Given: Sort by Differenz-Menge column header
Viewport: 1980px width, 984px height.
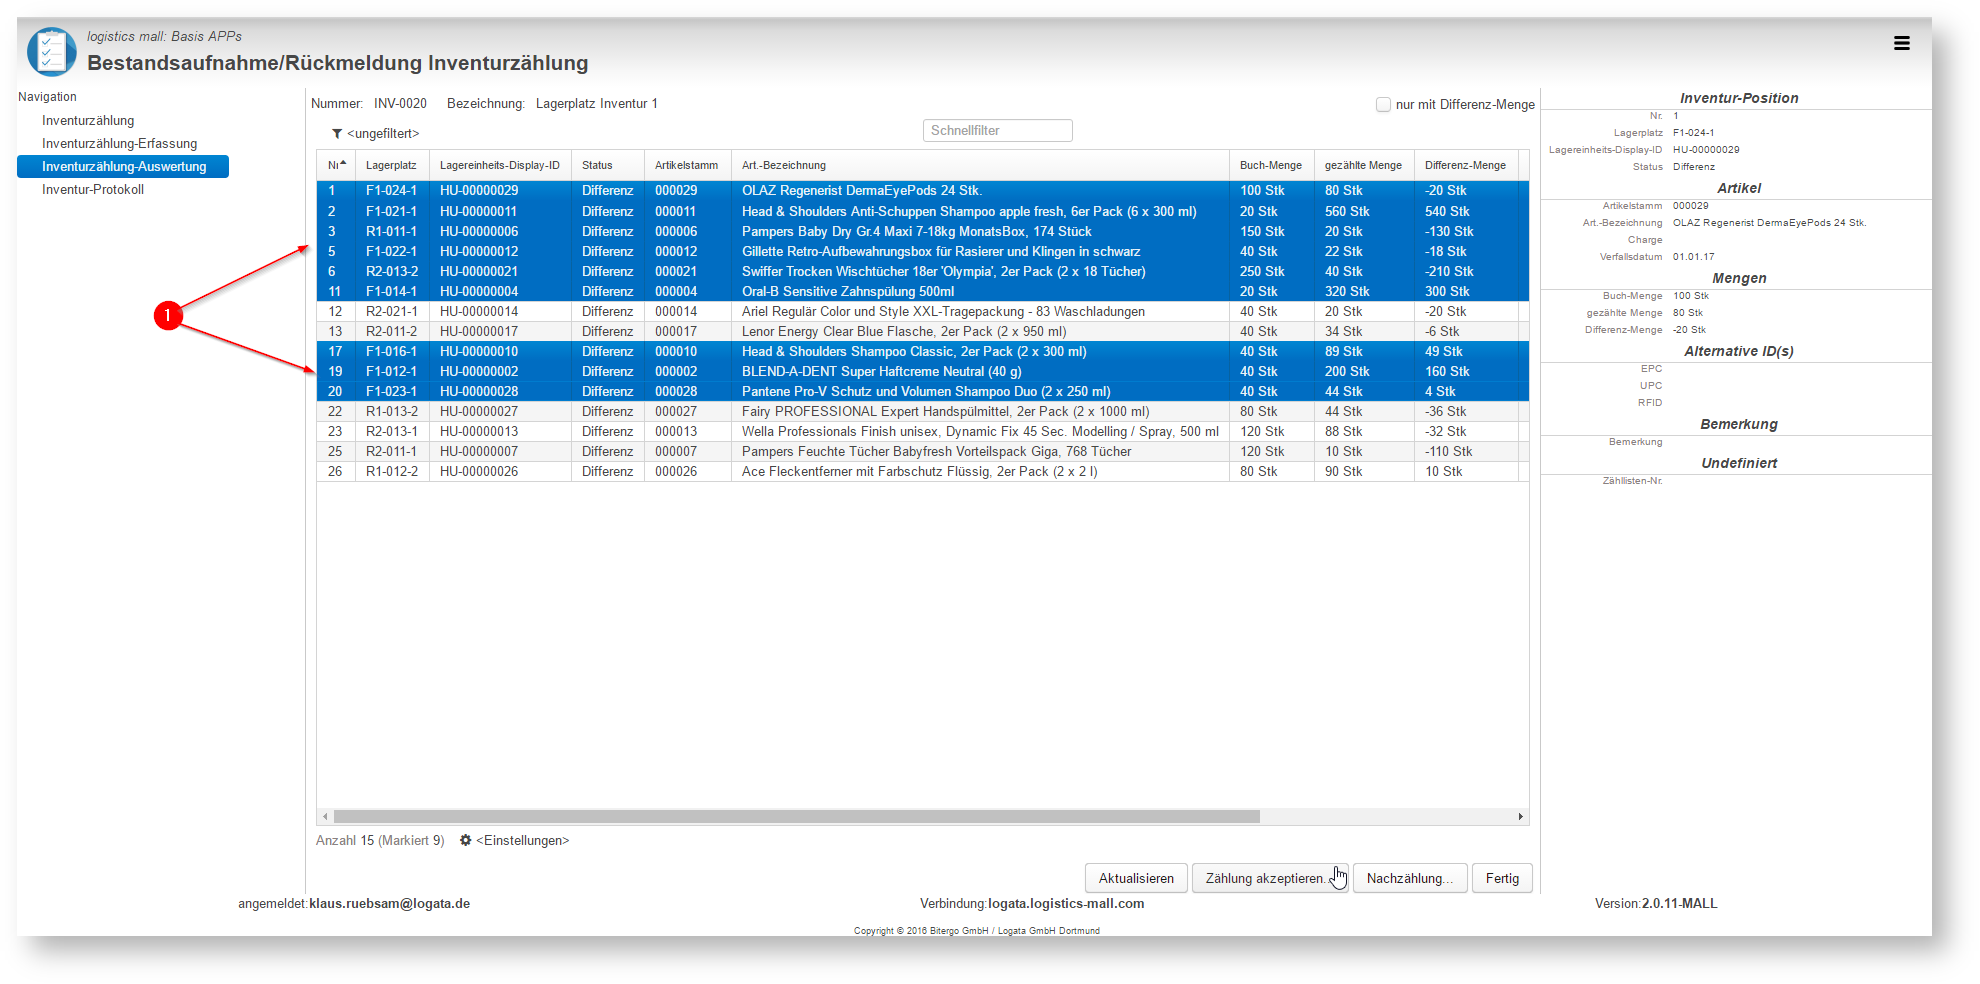Looking at the screenshot, I should 1465,165.
